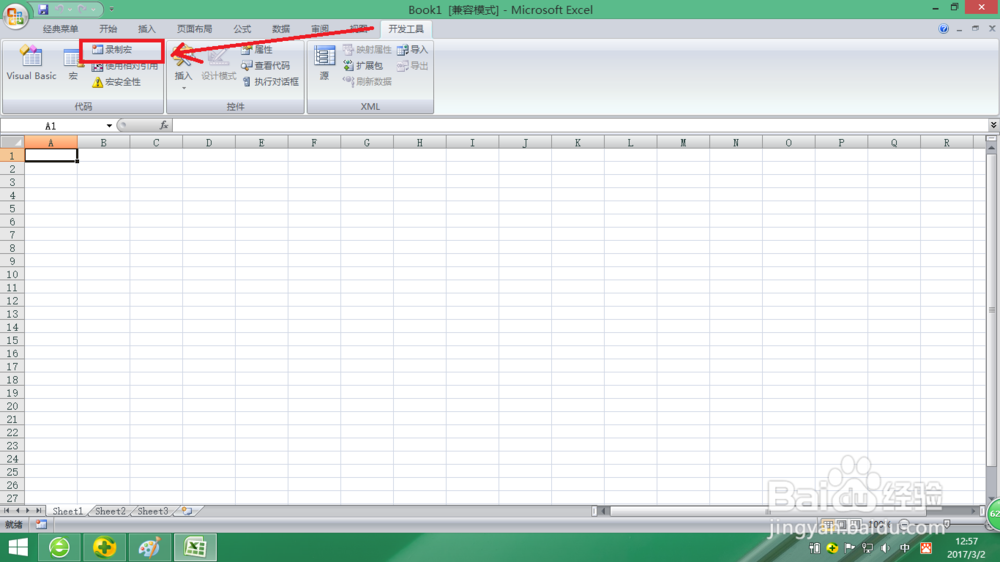The height and width of the screenshot is (562, 1000).
Task: Select the Sheet2 worksheet tab
Action: 110,511
